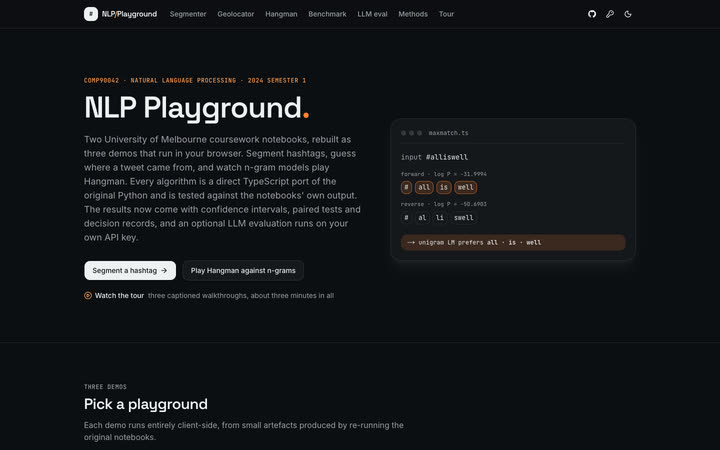
Task: Click the reverse 'swell' token chip
Action: click(x=464, y=218)
